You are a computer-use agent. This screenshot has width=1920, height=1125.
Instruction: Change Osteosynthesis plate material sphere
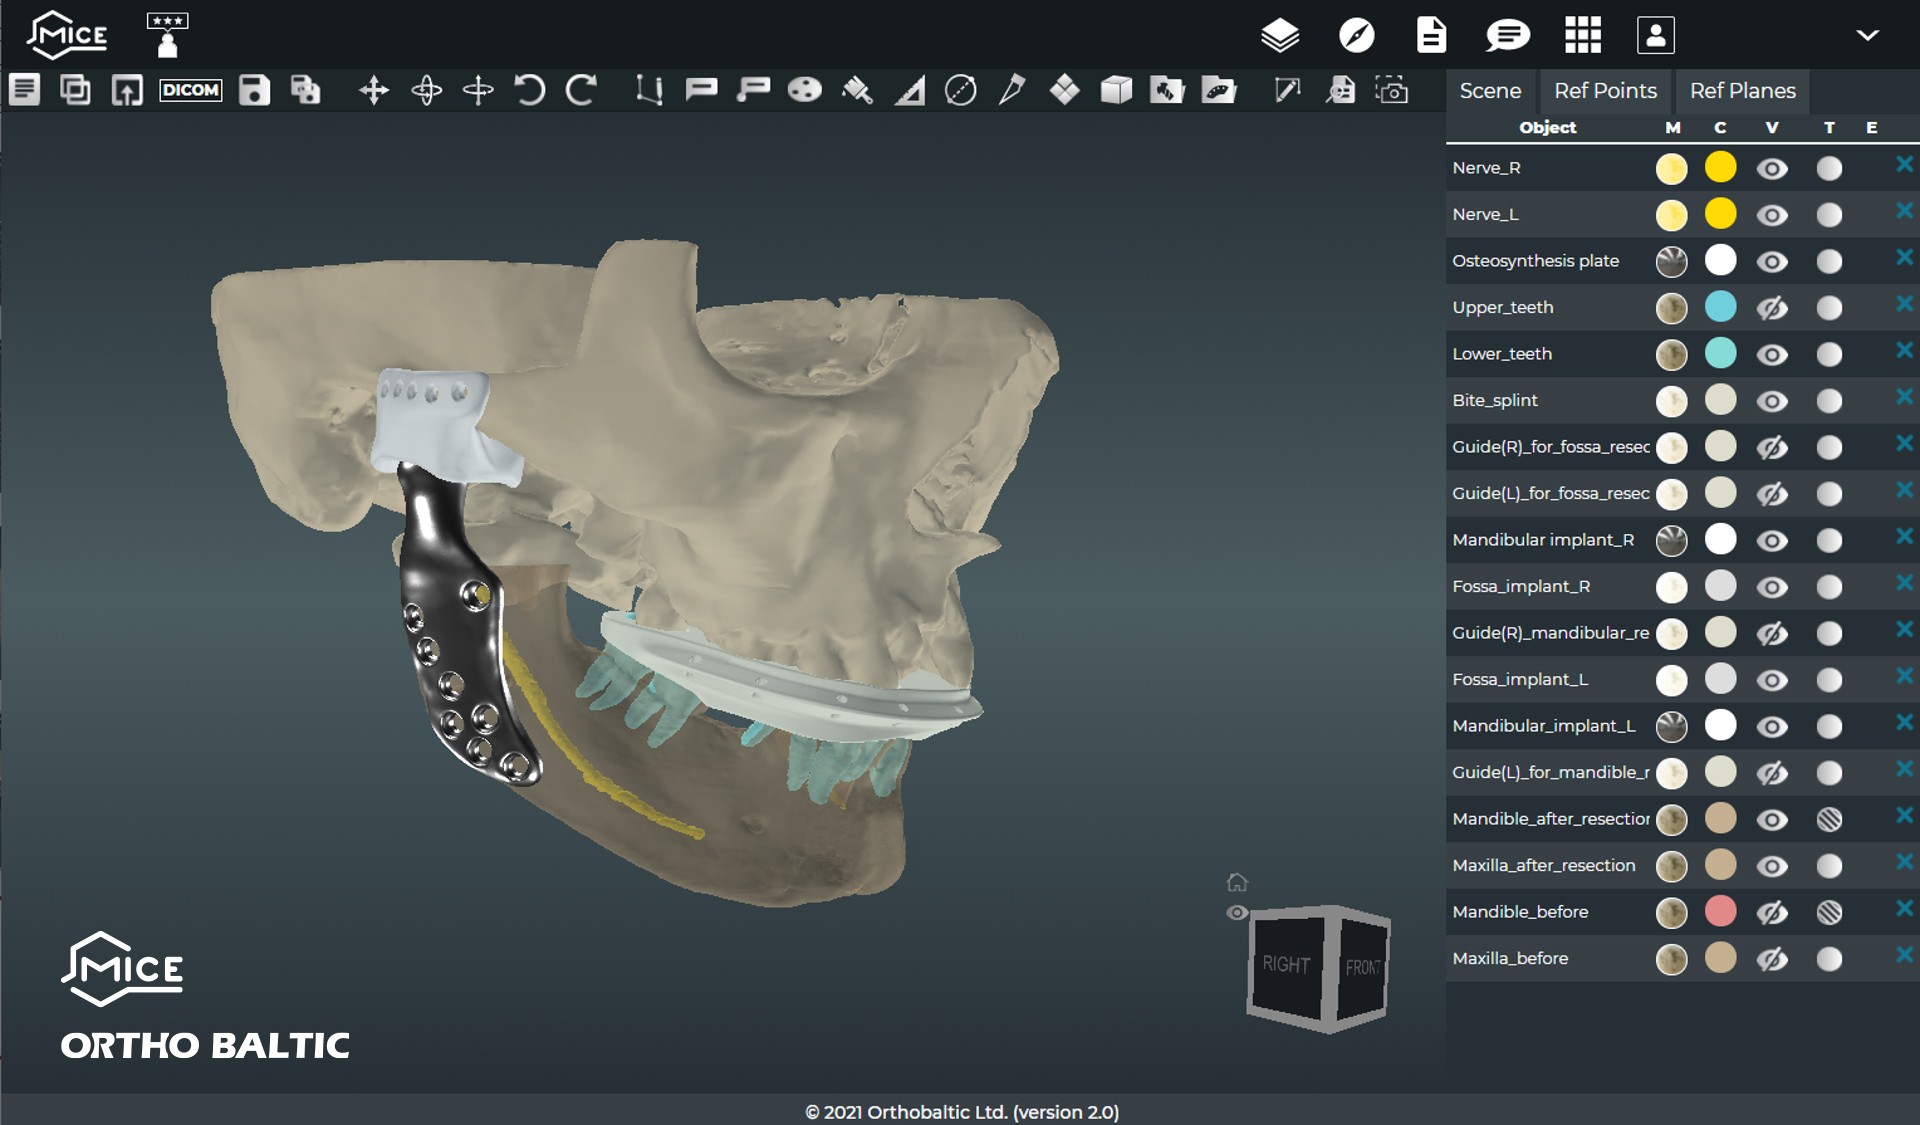1671,262
